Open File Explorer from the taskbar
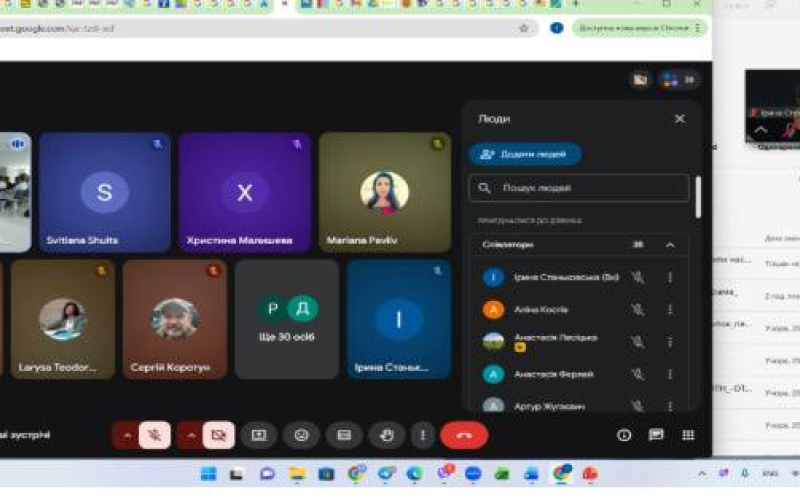 [x=296, y=474]
